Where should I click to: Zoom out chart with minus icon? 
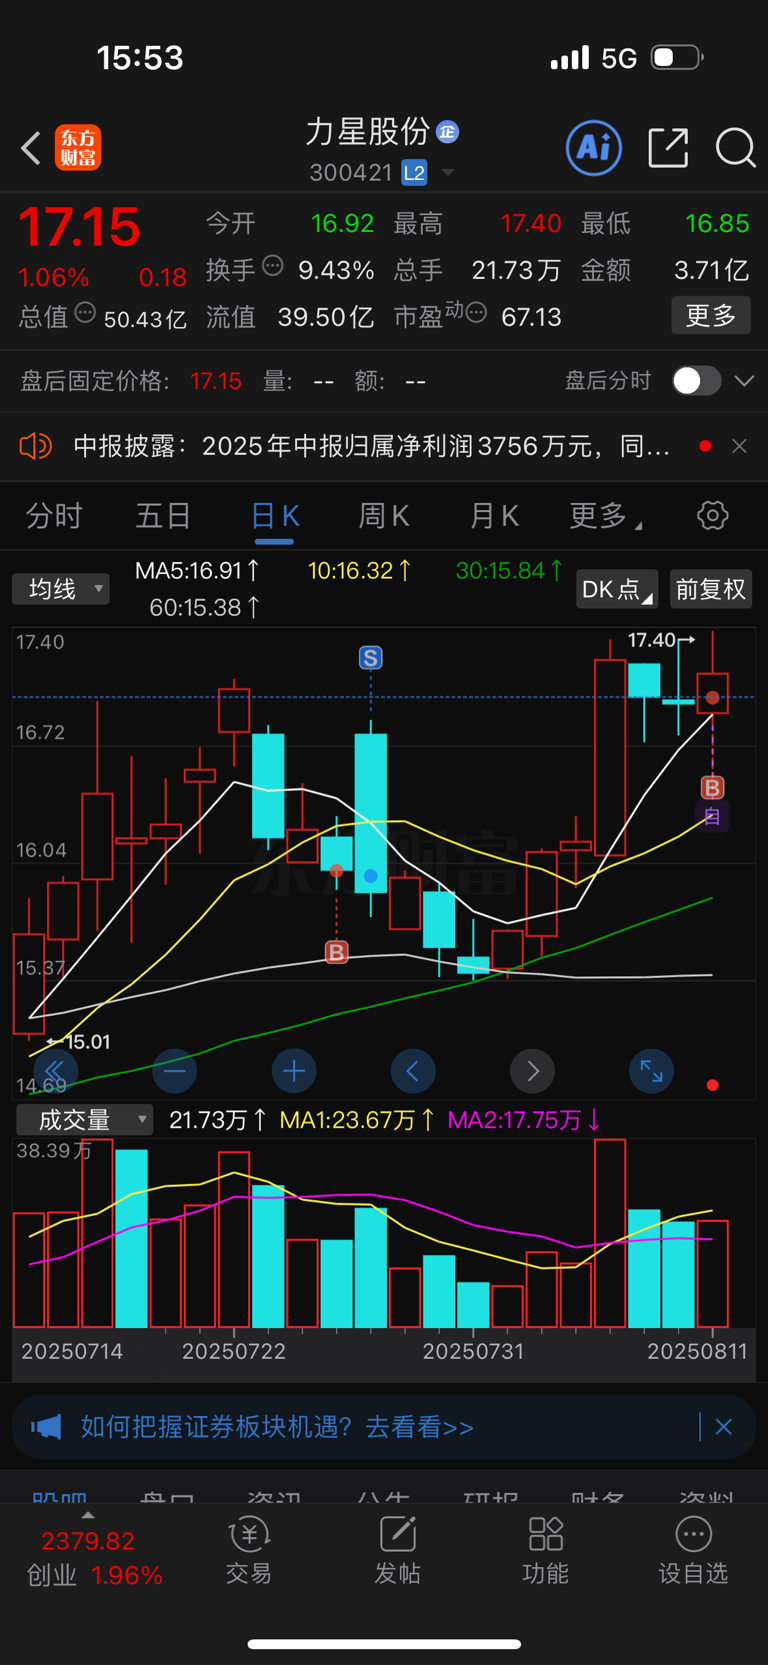175,1071
